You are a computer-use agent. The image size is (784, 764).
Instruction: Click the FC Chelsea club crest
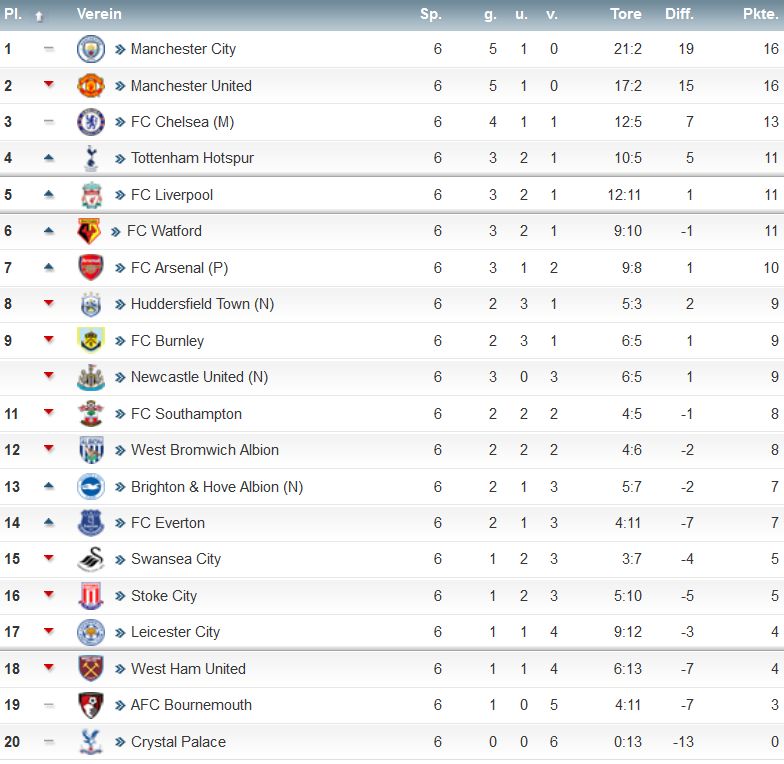(90, 122)
